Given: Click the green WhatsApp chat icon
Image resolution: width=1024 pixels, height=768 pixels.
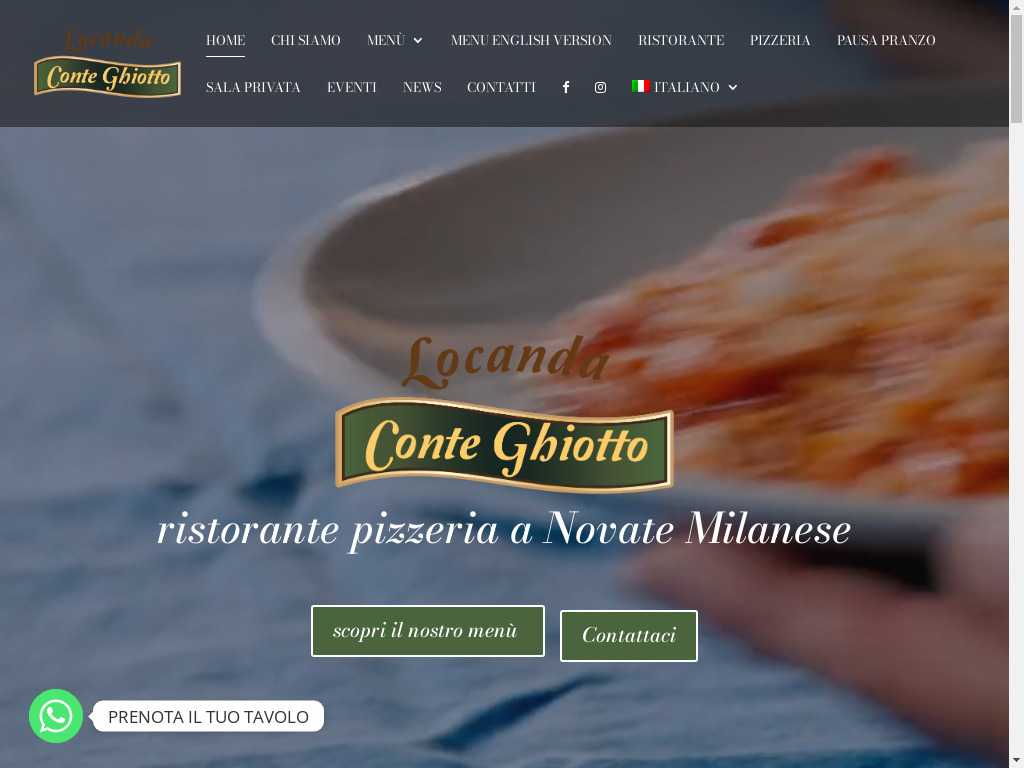Looking at the screenshot, I should point(56,716).
